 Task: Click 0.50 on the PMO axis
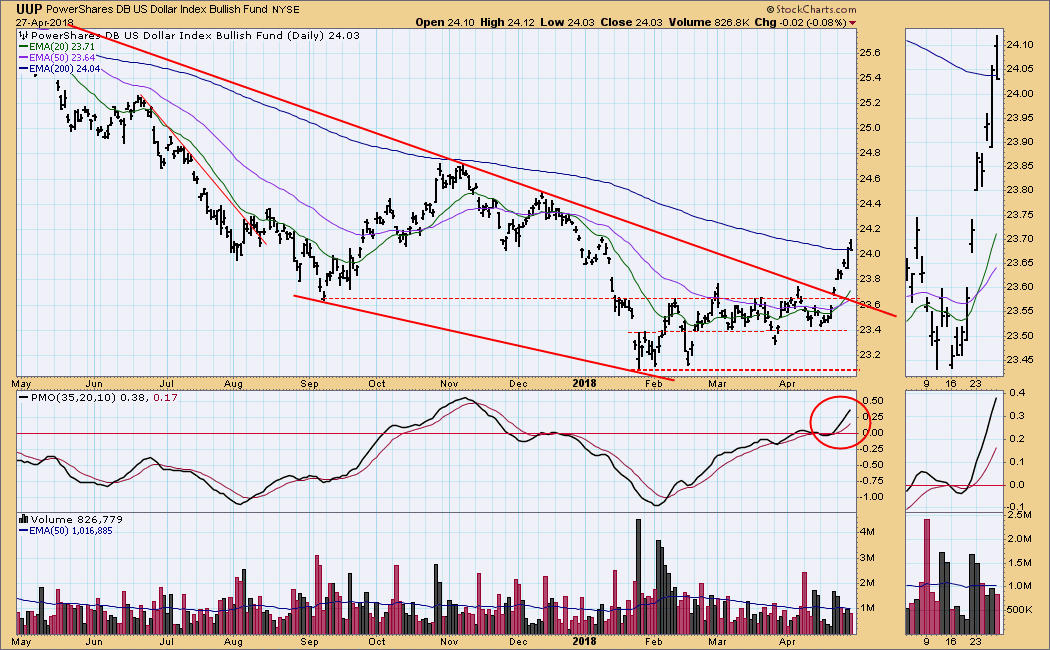[873, 401]
